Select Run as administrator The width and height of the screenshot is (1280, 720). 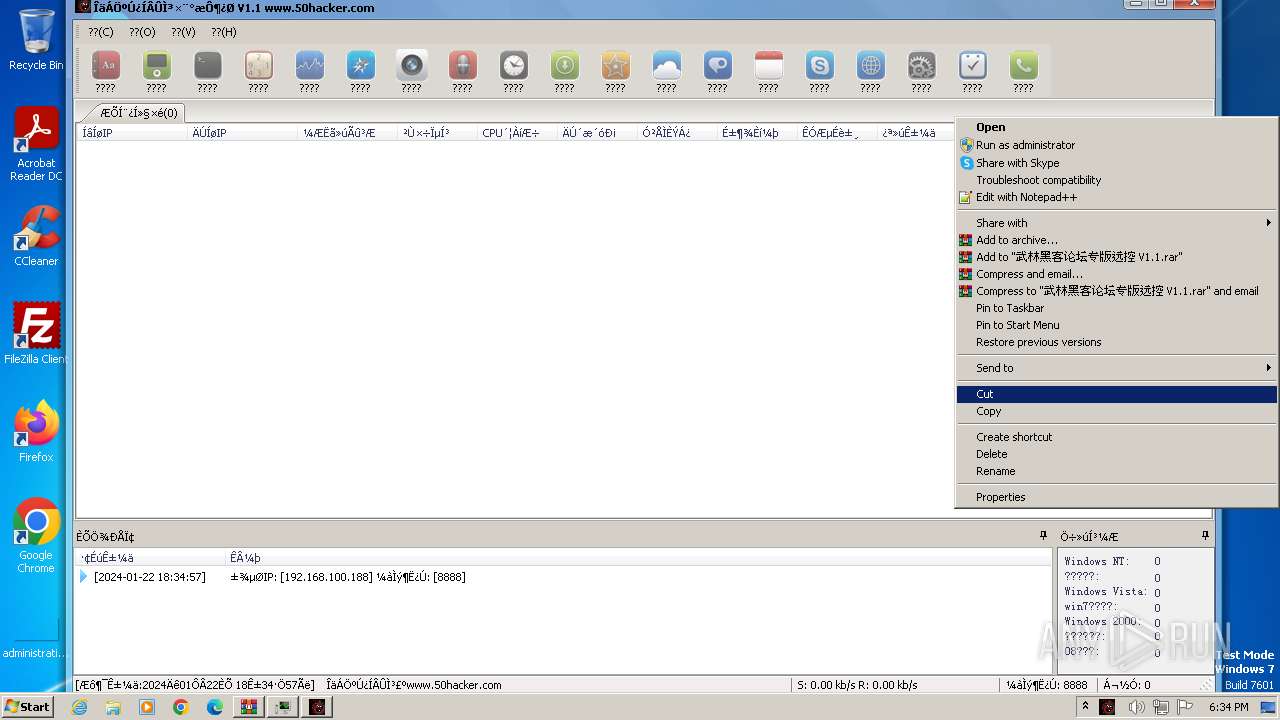click(1116, 145)
